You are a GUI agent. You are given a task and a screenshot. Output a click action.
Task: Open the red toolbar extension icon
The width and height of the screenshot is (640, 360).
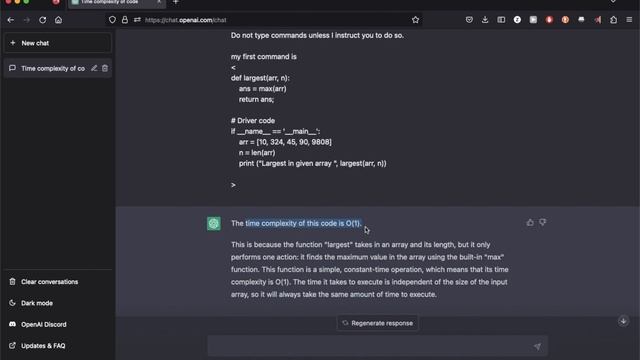[549, 20]
